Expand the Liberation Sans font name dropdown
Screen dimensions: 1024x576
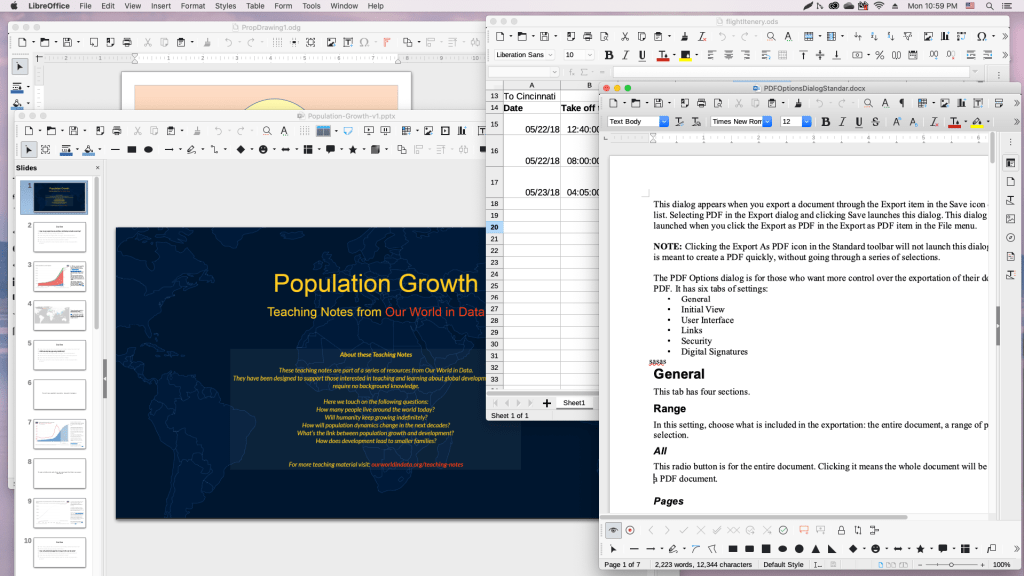(x=550, y=55)
